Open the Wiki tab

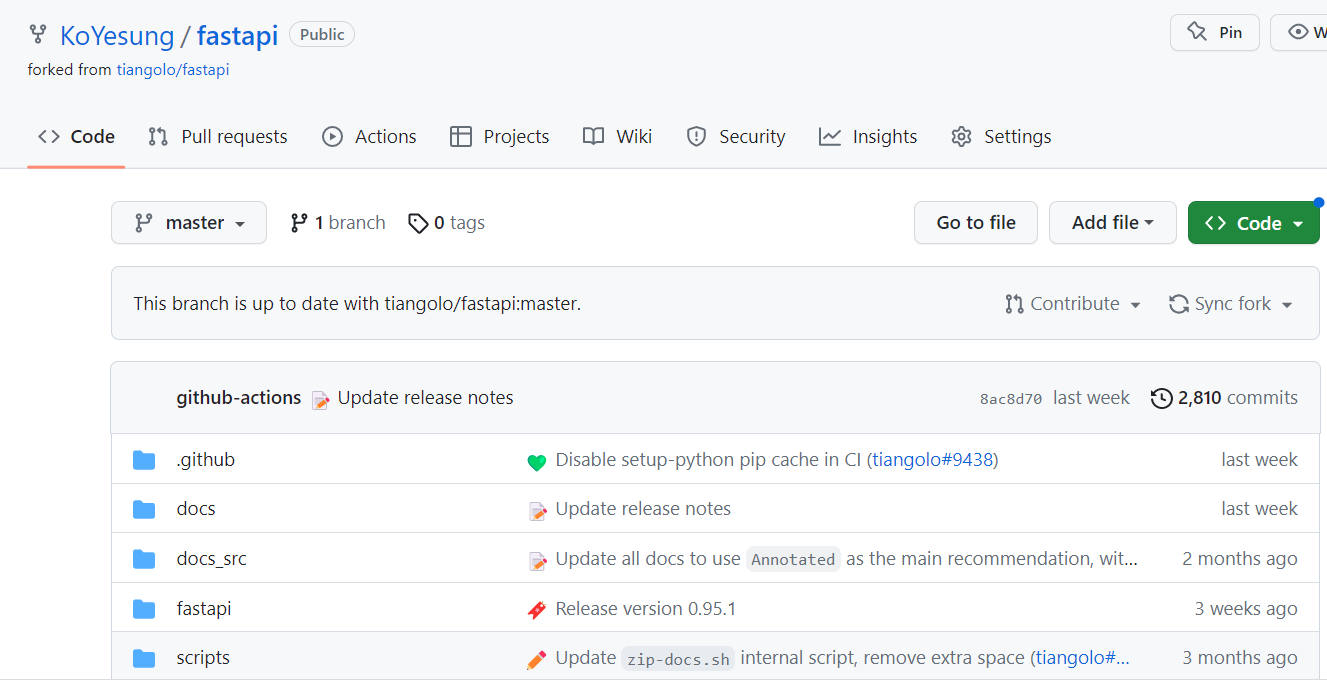point(618,137)
